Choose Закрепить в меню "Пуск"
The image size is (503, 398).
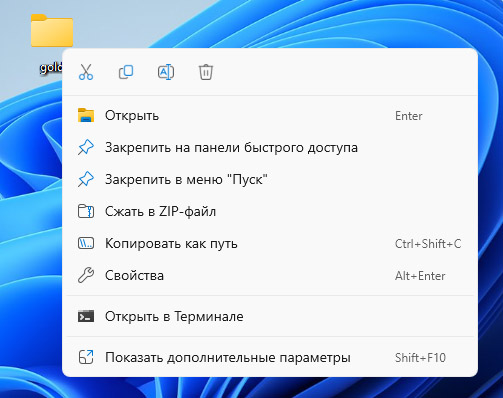point(270,180)
